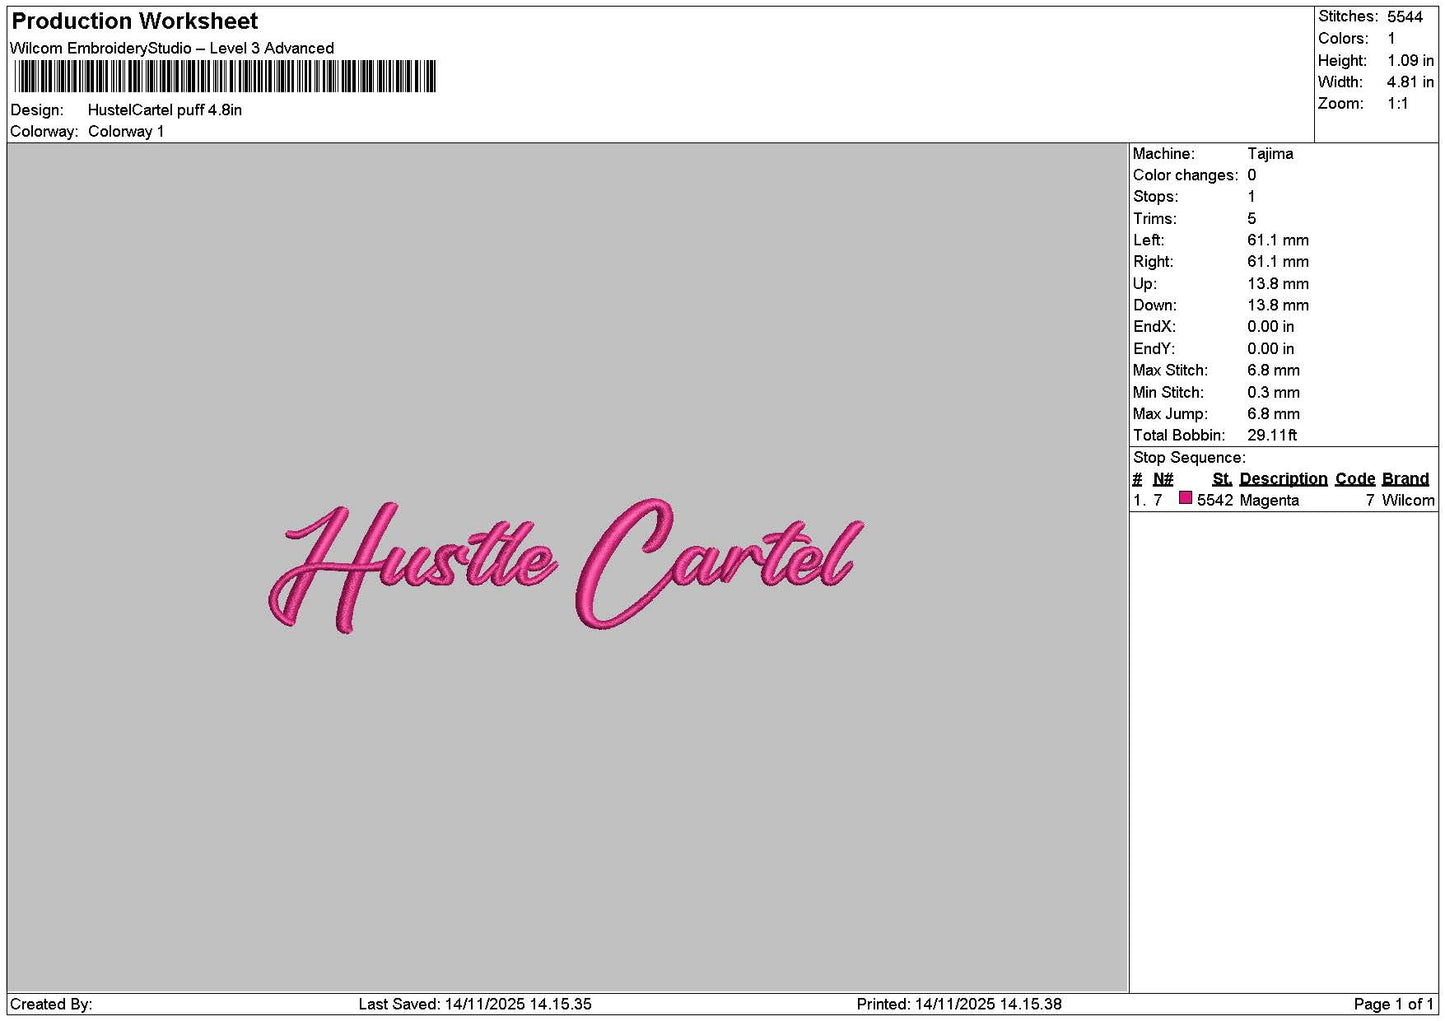Image resolution: width=1445 pixels, height=1021 pixels.
Task: Click the EndX value 0.00 in
Action: (x=1270, y=327)
